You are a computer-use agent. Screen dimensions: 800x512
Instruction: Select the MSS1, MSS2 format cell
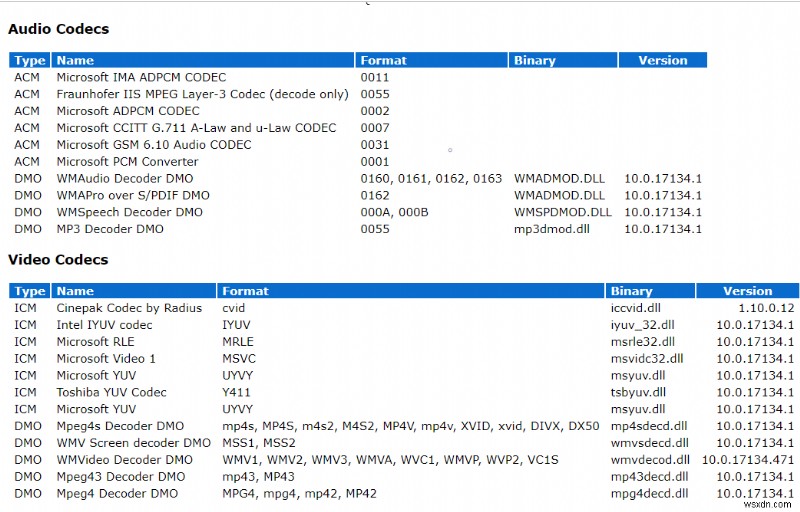(x=259, y=443)
